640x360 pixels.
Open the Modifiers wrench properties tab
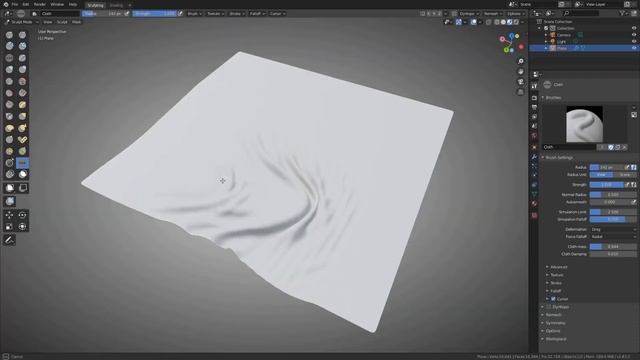pyautogui.click(x=534, y=157)
